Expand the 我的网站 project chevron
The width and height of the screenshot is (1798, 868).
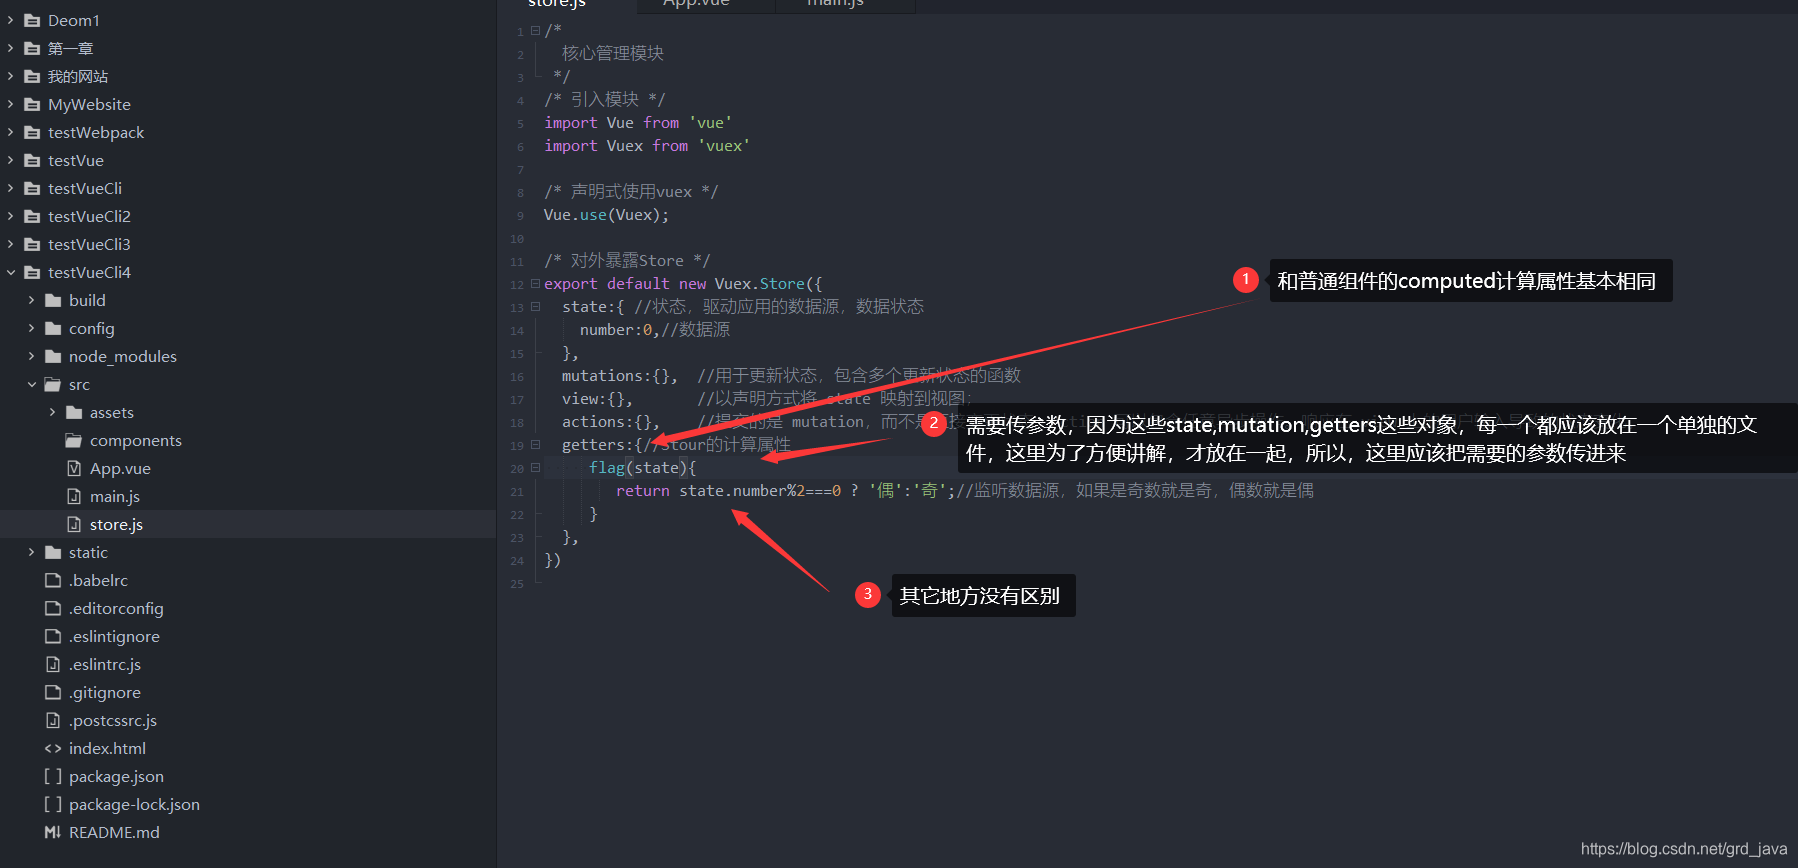coord(11,76)
